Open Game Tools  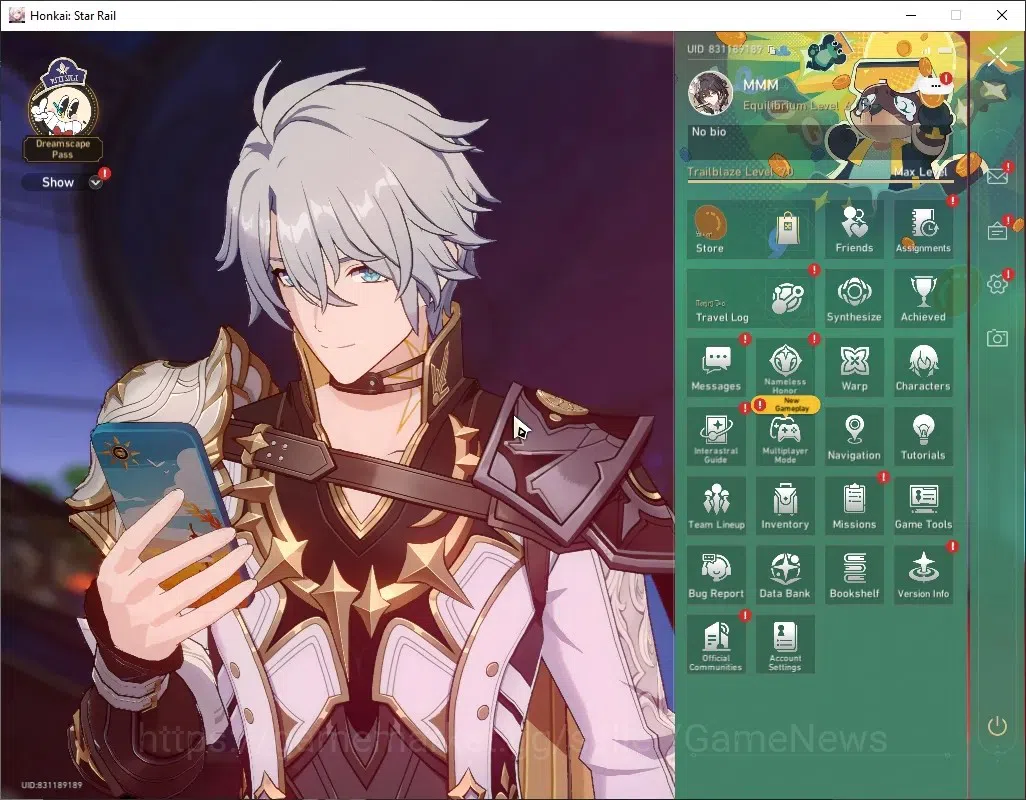pos(923,506)
